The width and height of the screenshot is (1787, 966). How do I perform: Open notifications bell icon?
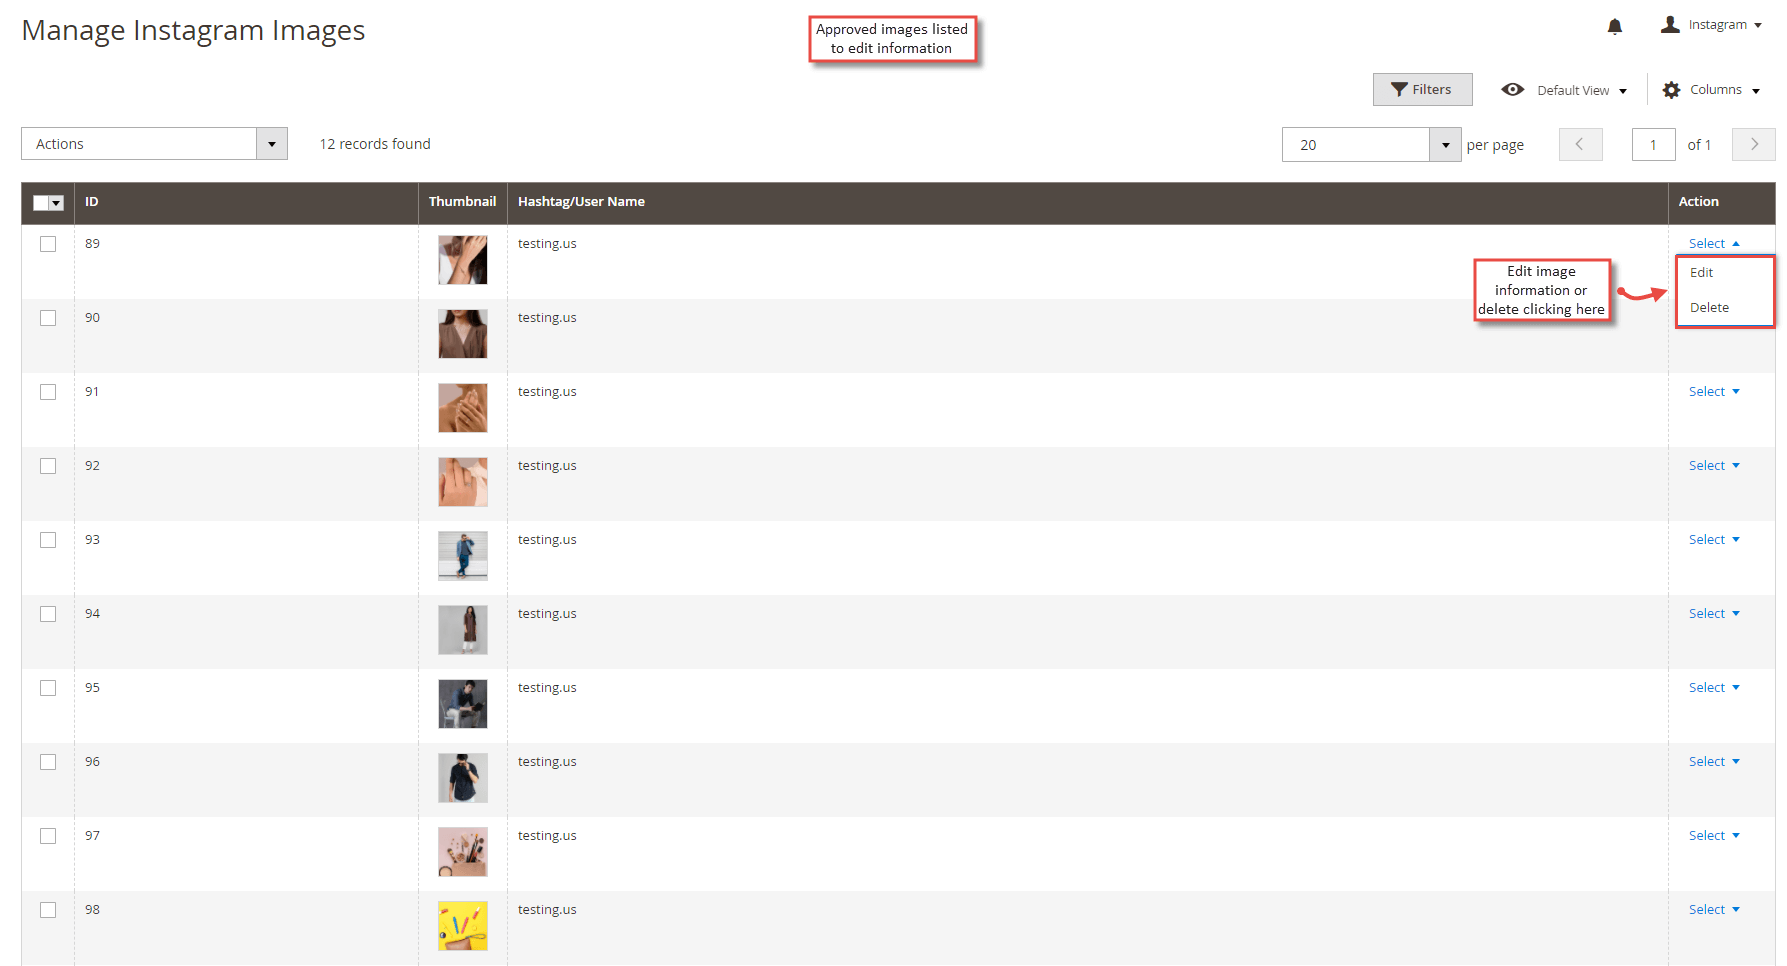click(x=1614, y=26)
